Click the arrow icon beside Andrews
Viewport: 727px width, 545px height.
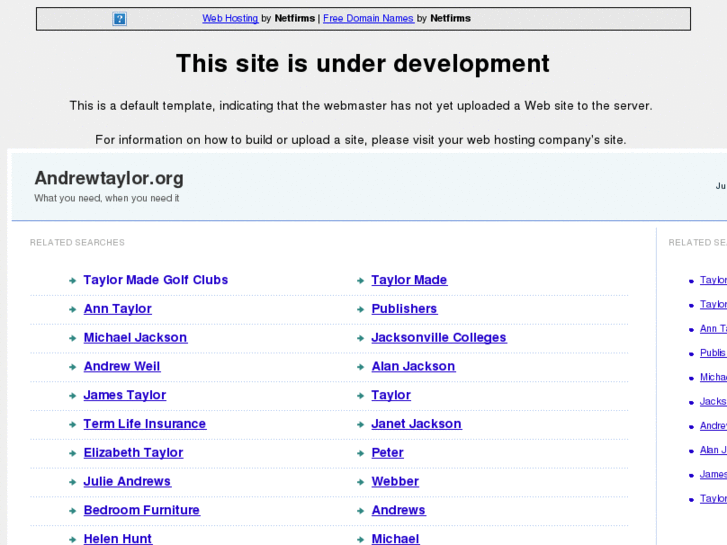(360, 511)
